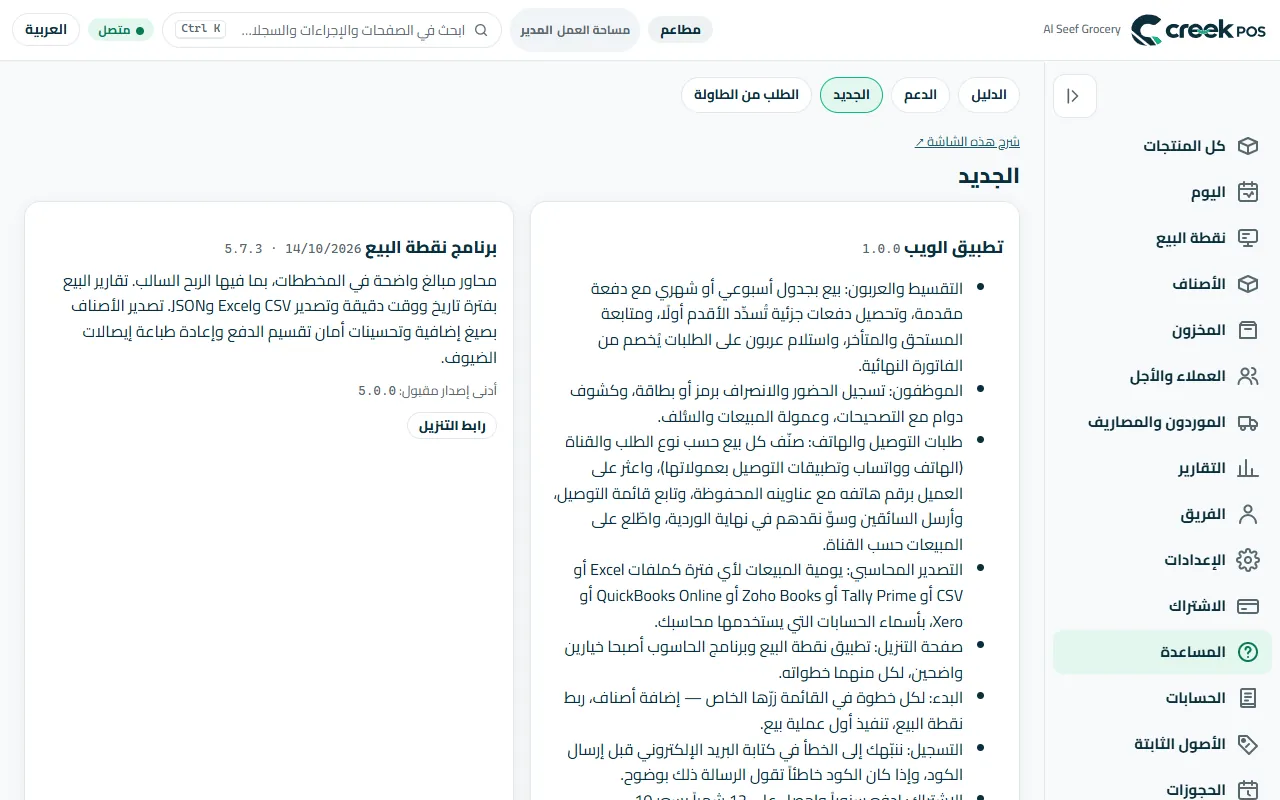1280x800 pixels.
Task: Click the متصل connection status badge
Action: point(121,30)
